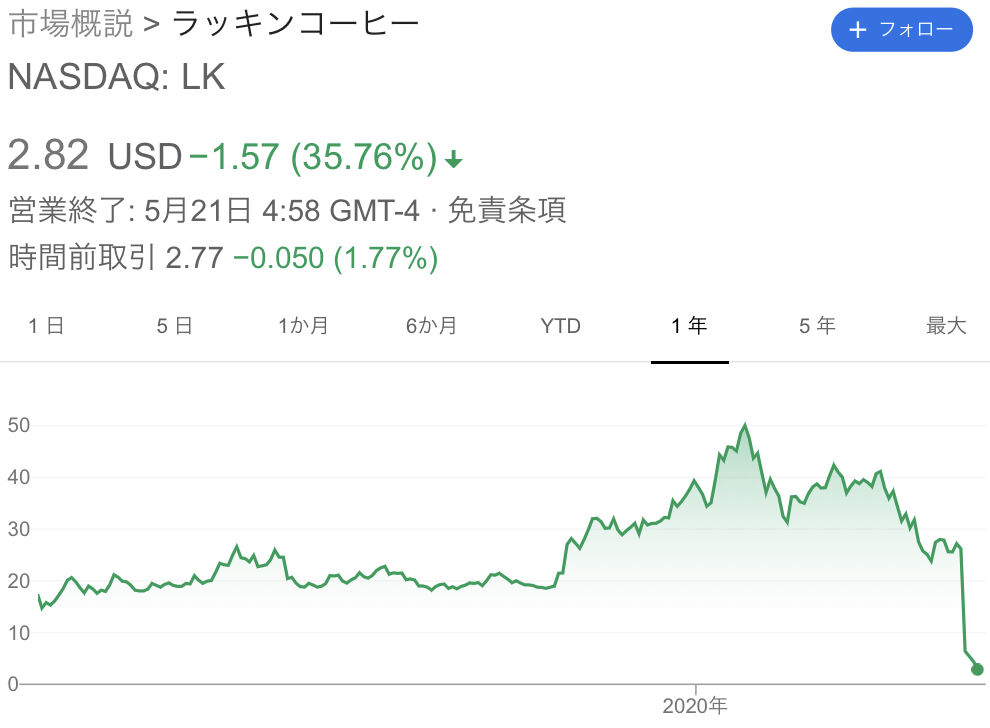Click the green down arrow beside the percentage
The height and width of the screenshot is (728, 990).
pyautogui.click(x=453, y=159)
